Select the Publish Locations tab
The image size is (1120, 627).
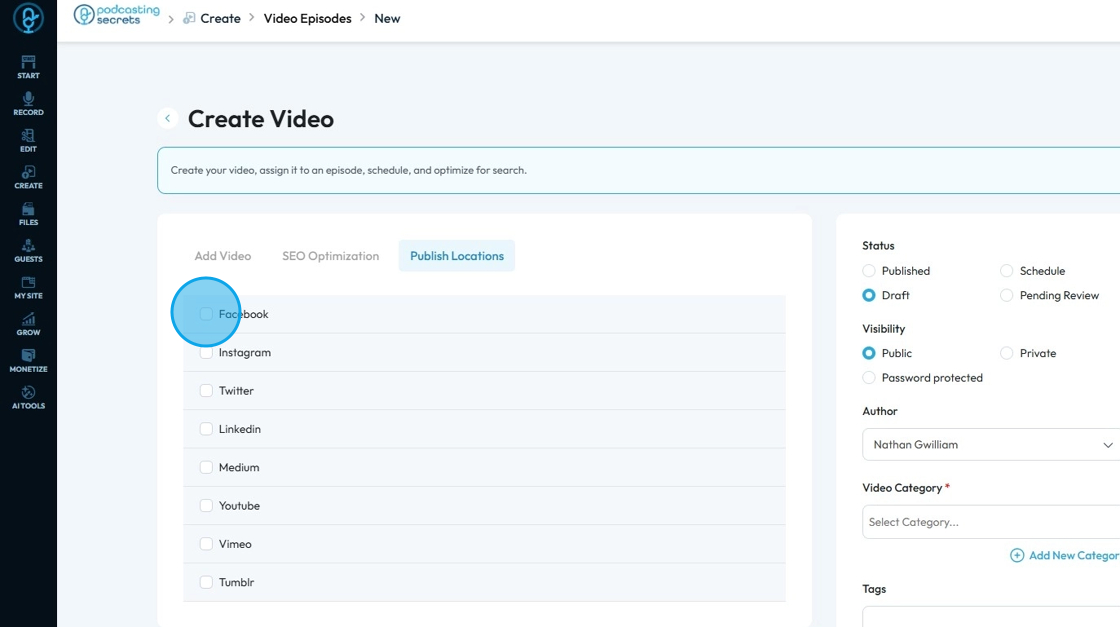point(456,256)
